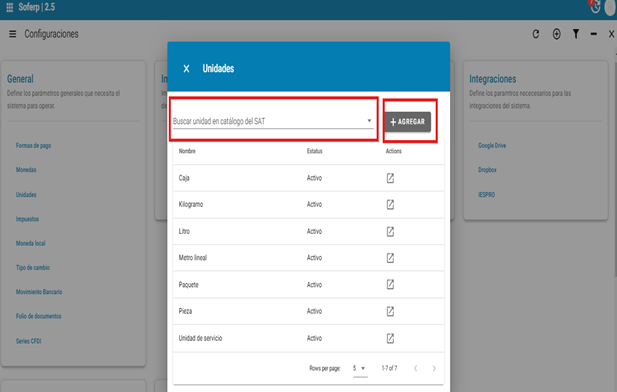The image size is (617, 392).
Task: Select the Metro lineal name cell
Action: [x=193, y=258]
